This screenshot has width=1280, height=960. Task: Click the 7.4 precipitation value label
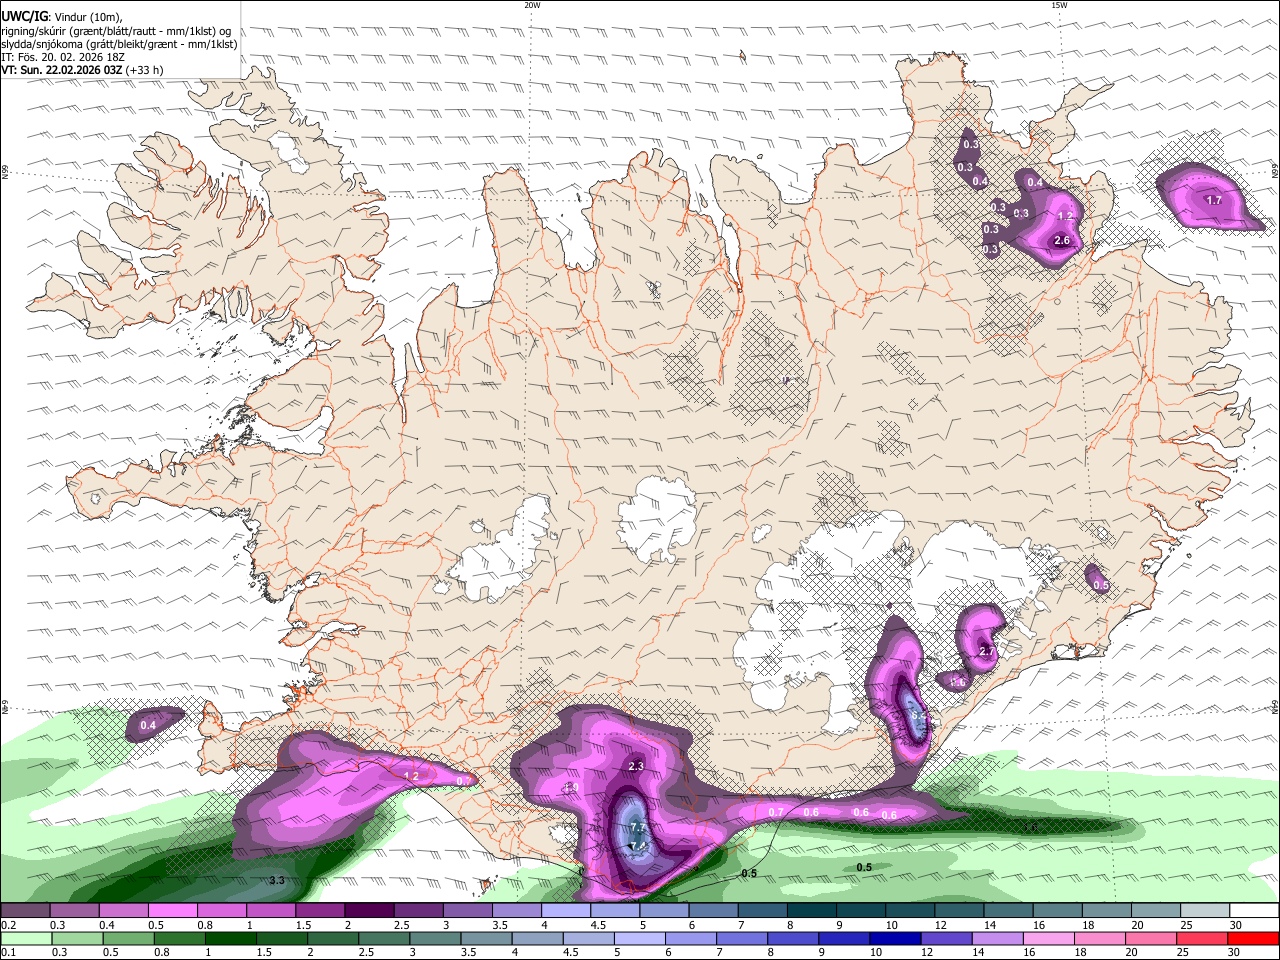click(x=636, y=847)
